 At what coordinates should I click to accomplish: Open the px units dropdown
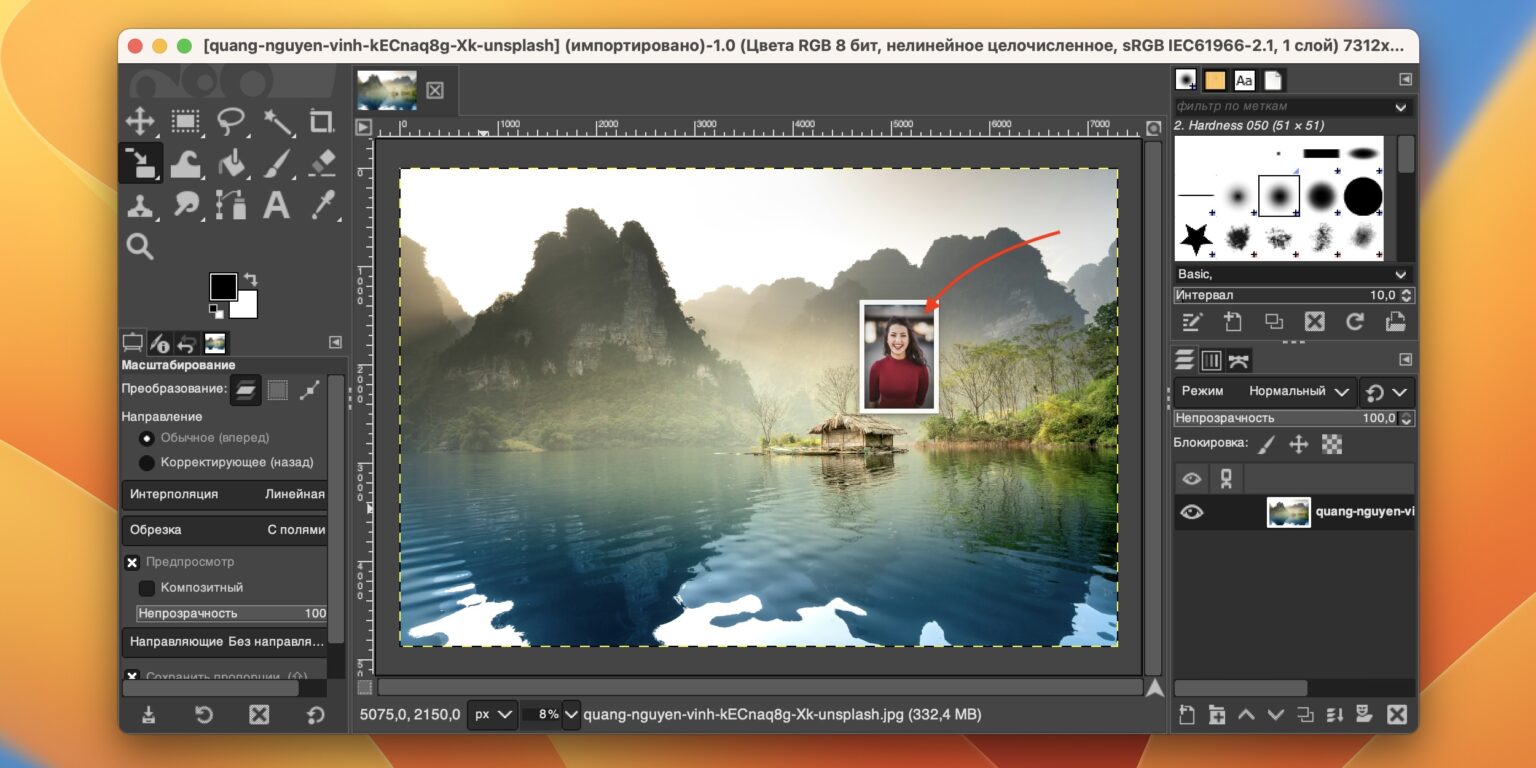pos(493,714)
